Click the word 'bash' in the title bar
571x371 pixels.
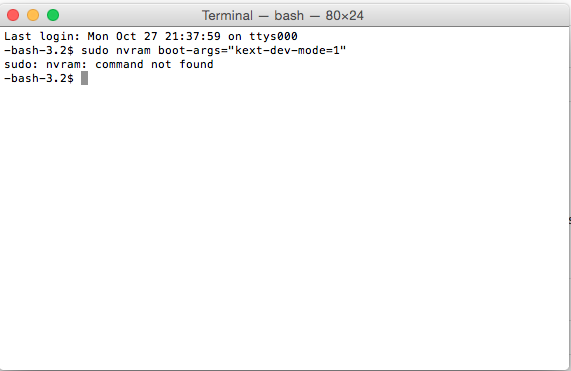coord(289,16)
